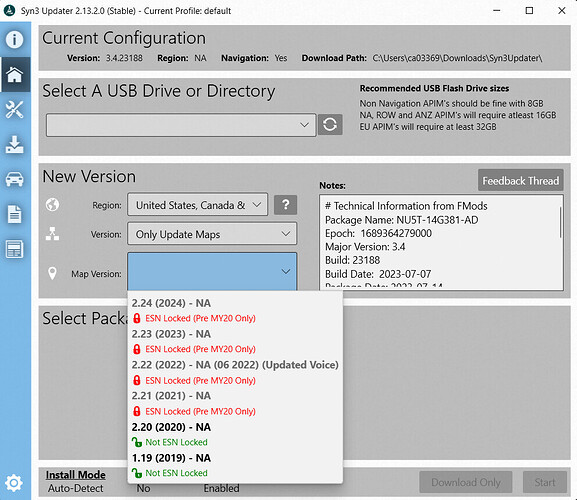Screen dimensions: 577x500
Task: Click the Download Only button
Action: point(466,482)
